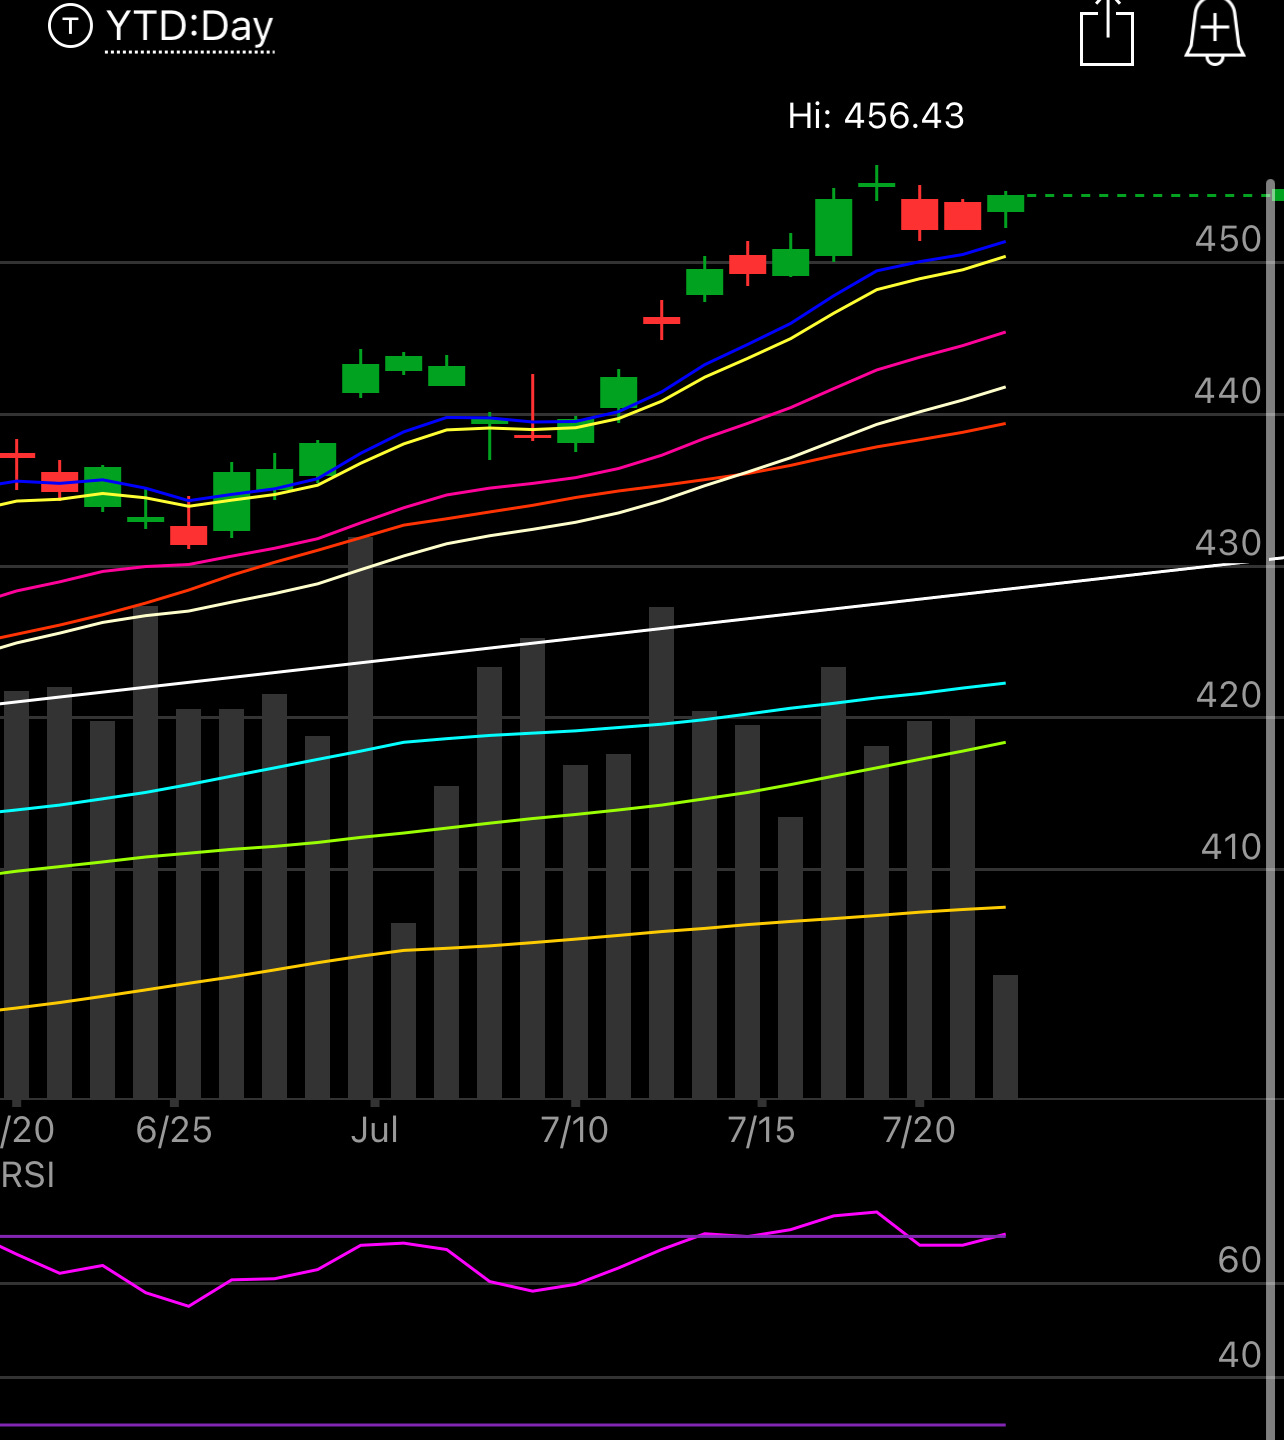This screenshot has width=1284, height=1440.
Task: Select the tall green candle below Hi label
Action: click(833, 227)
